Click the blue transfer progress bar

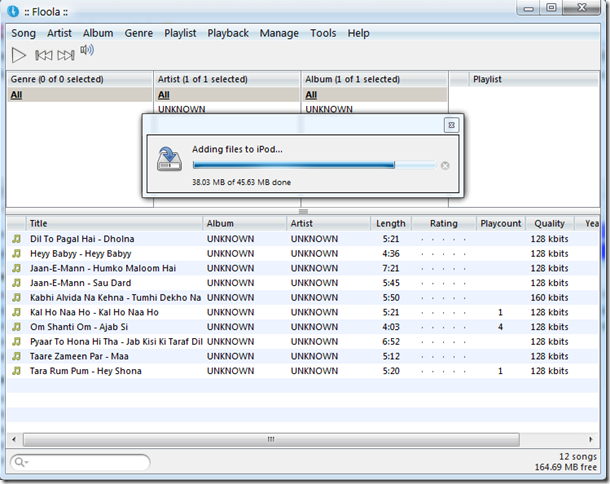click(x=314, y=165)
